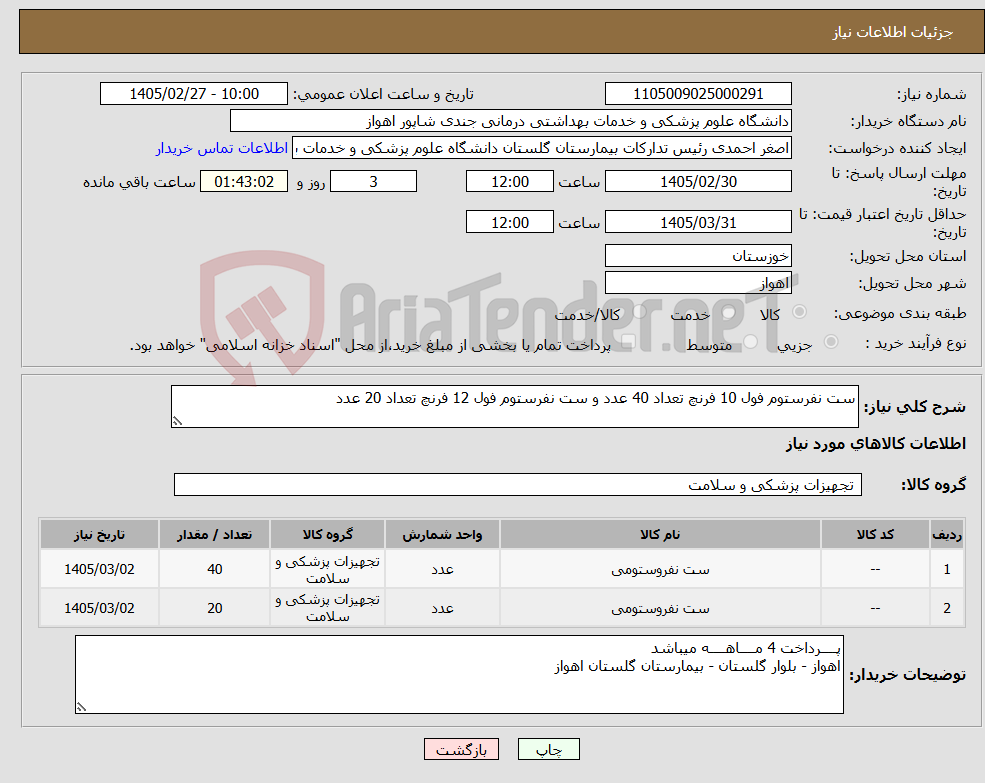This screenshot has width=985, height=783.
Task: Click quantity 40 in row 1
Action: pos(214,569)
